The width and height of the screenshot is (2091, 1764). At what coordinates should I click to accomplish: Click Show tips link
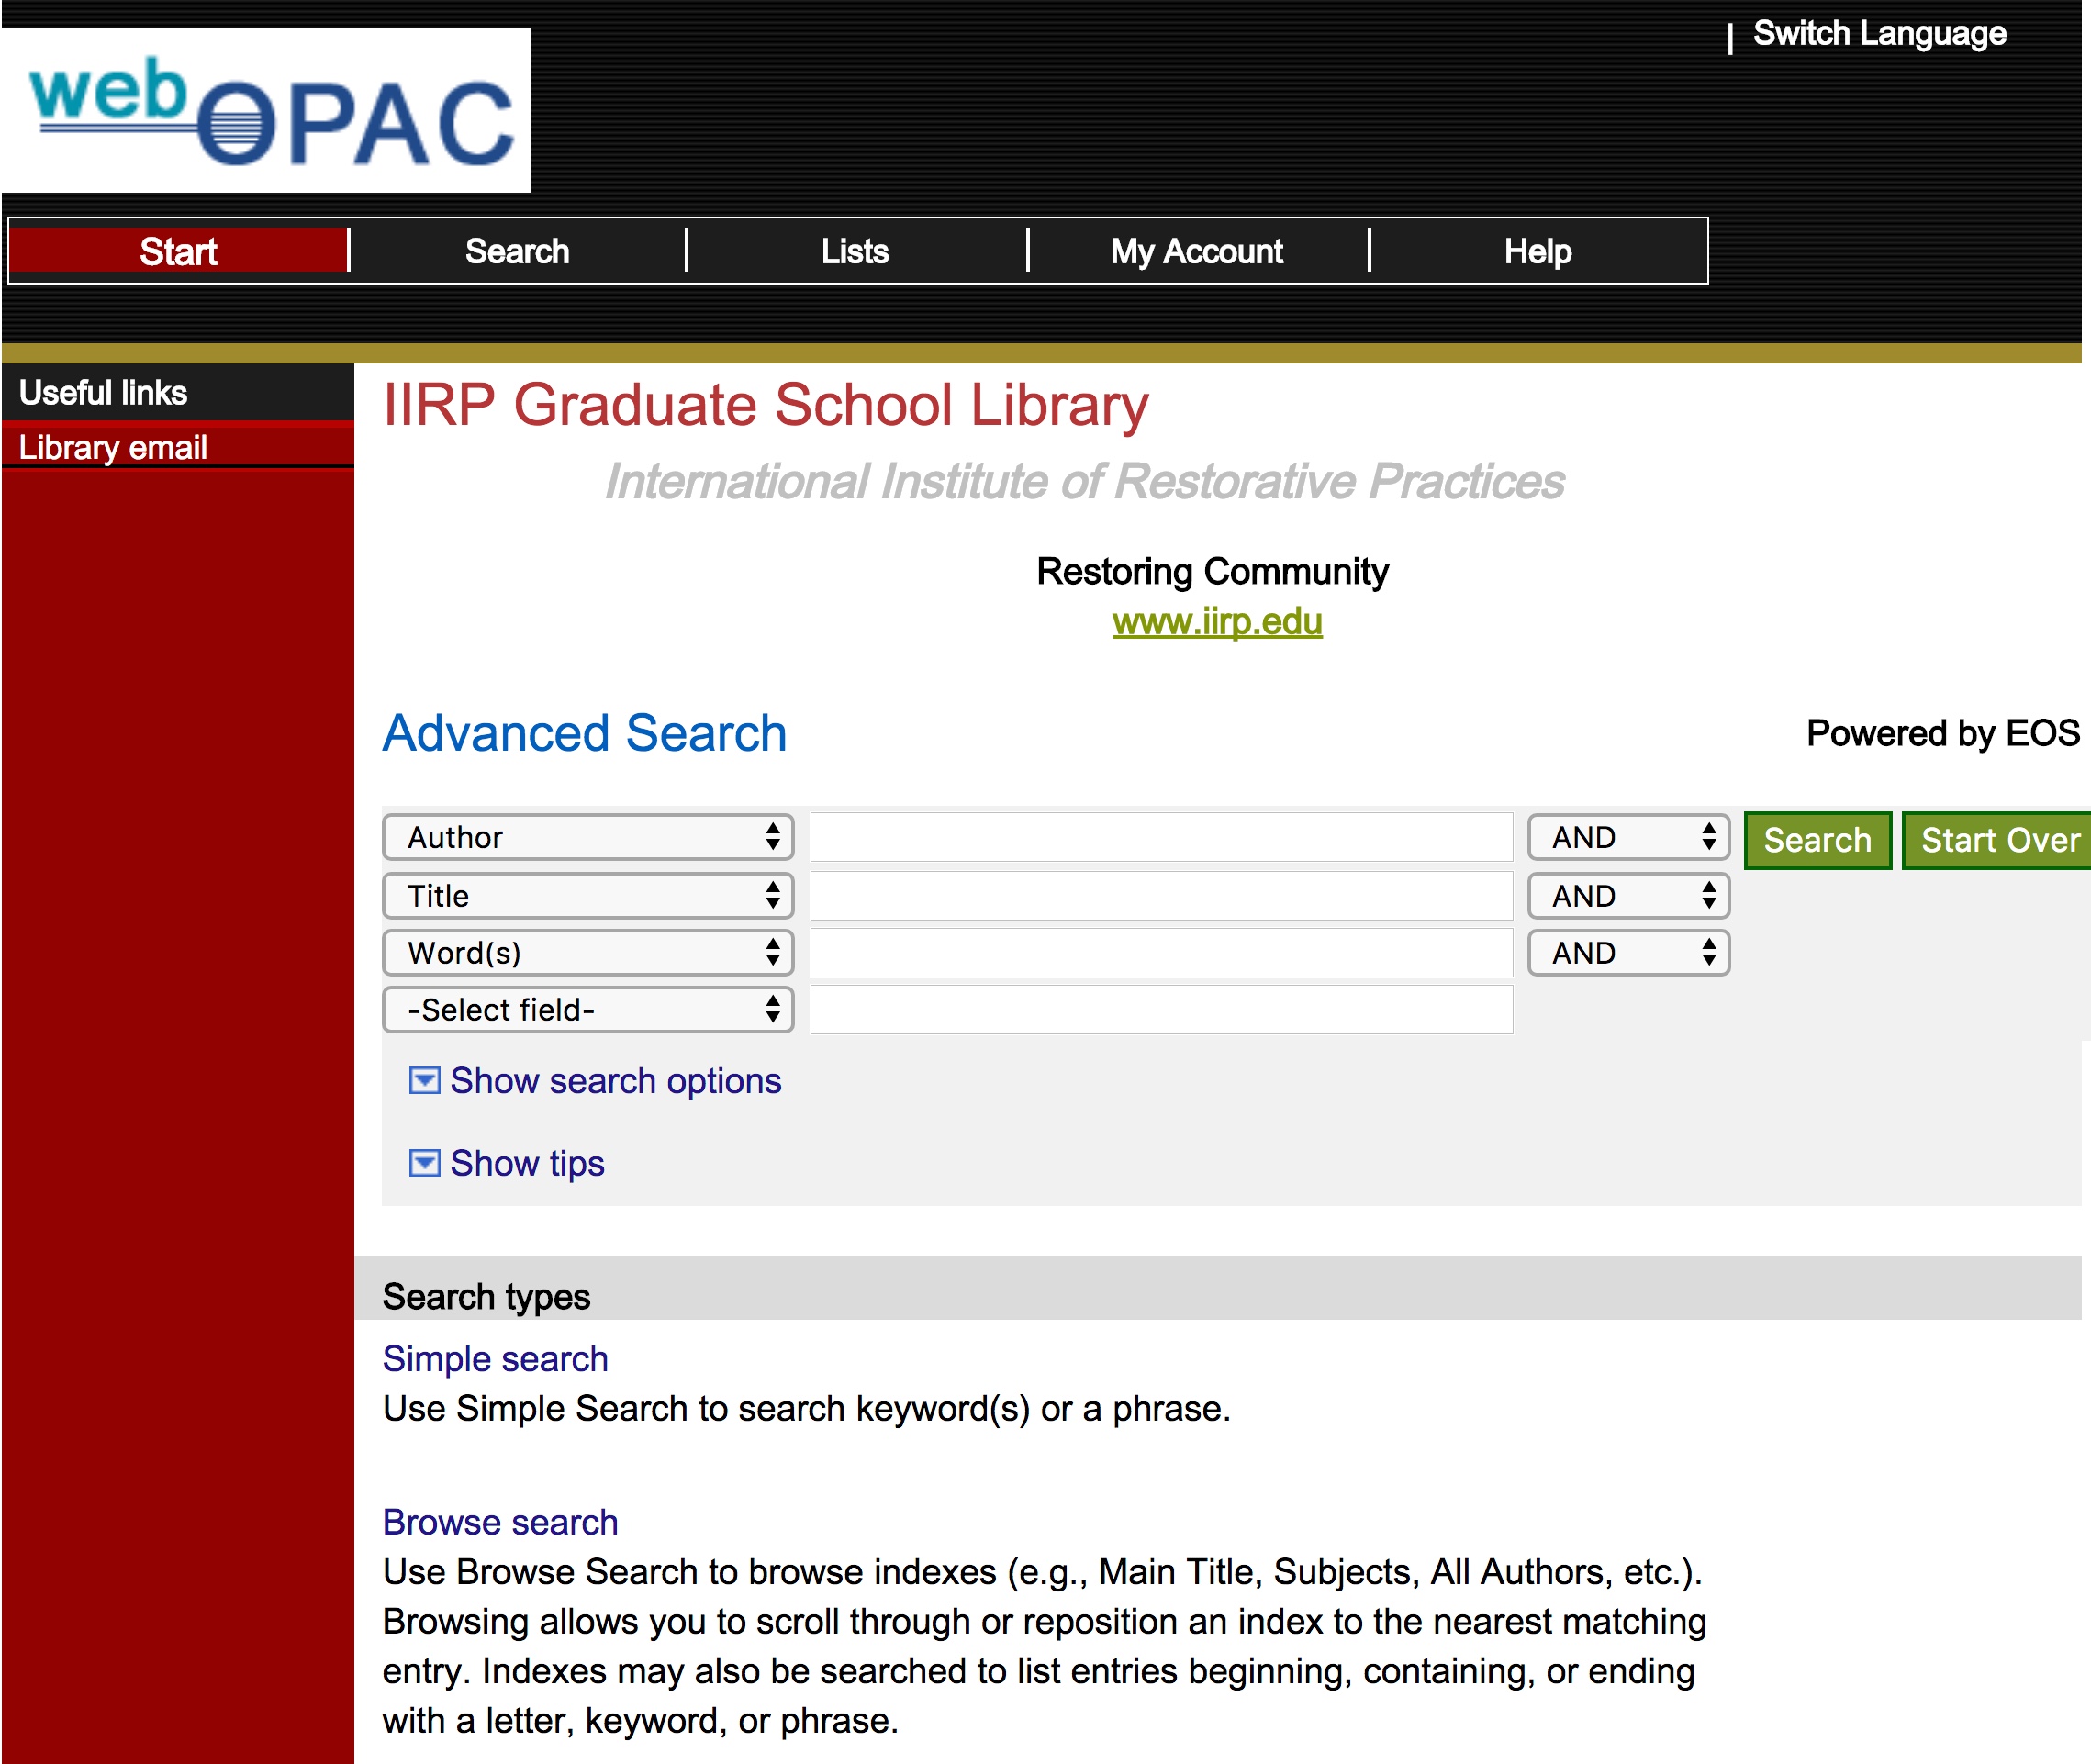pyautogui.click(x=527, y=1164)
